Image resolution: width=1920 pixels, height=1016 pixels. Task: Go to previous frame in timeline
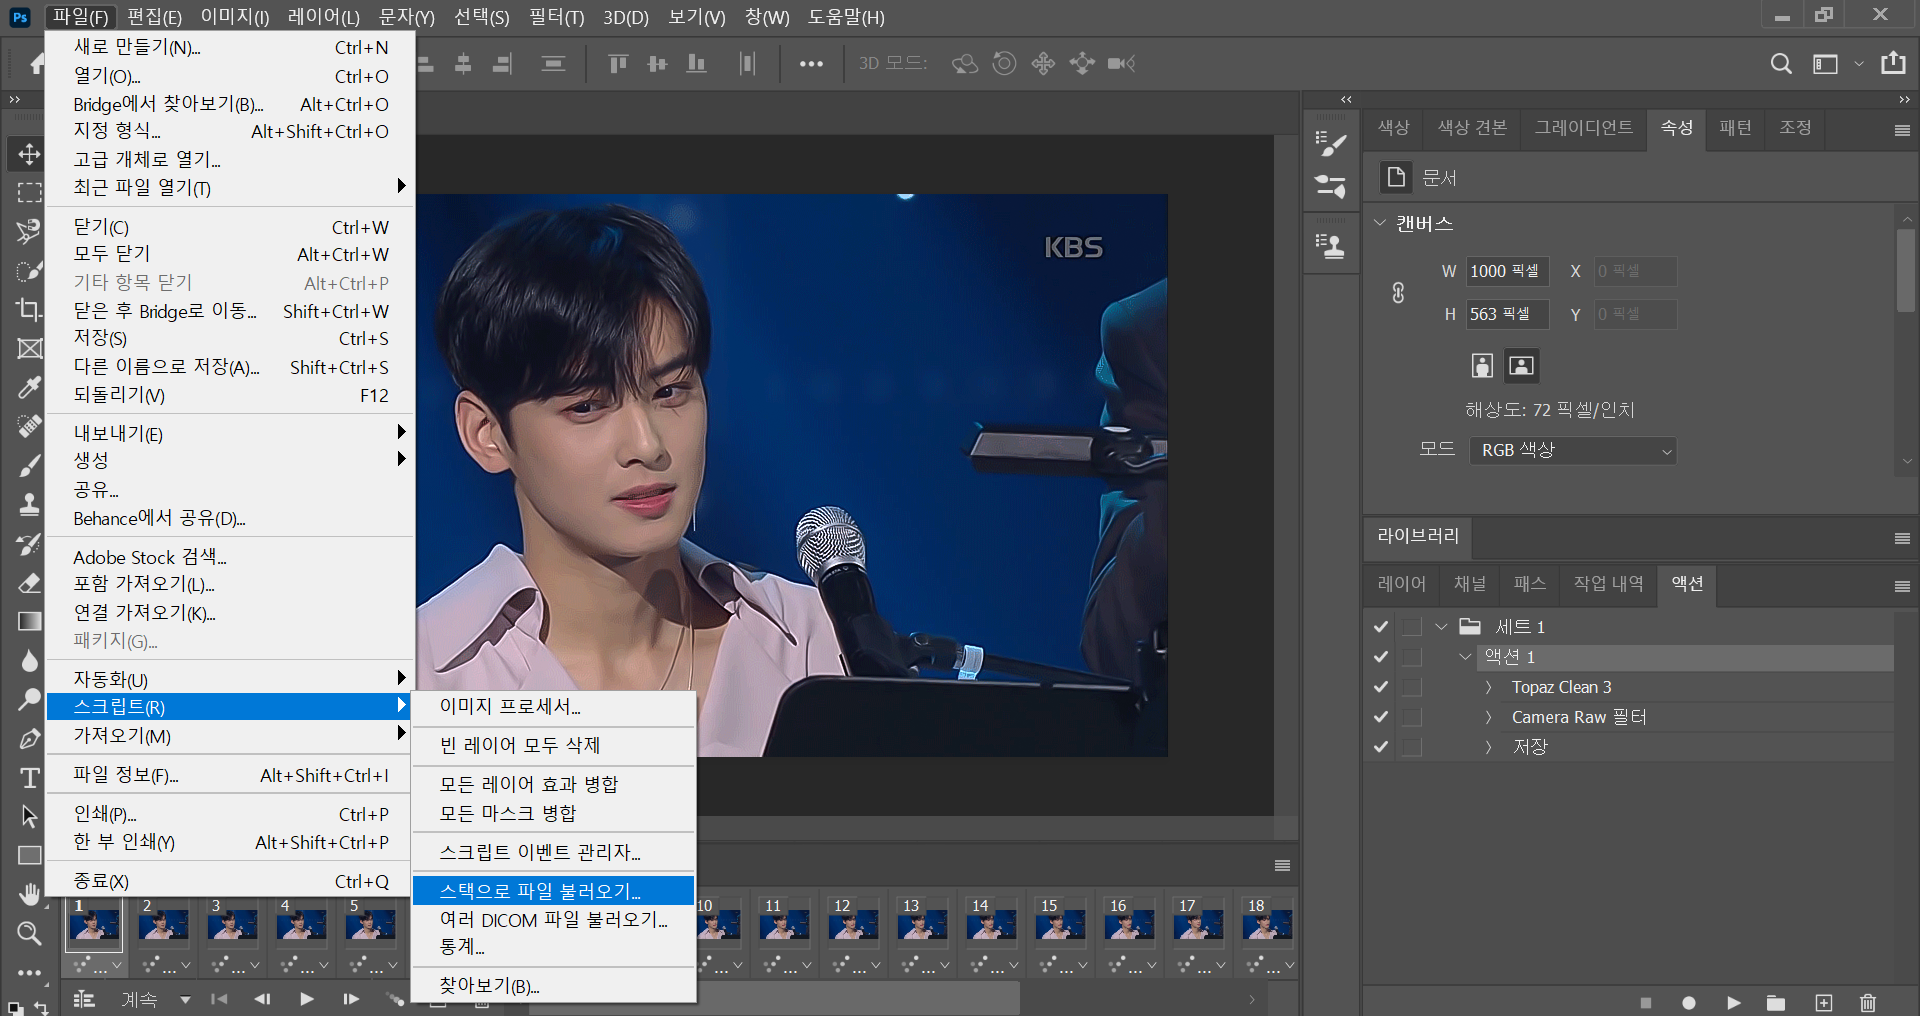tap(262, 999)
